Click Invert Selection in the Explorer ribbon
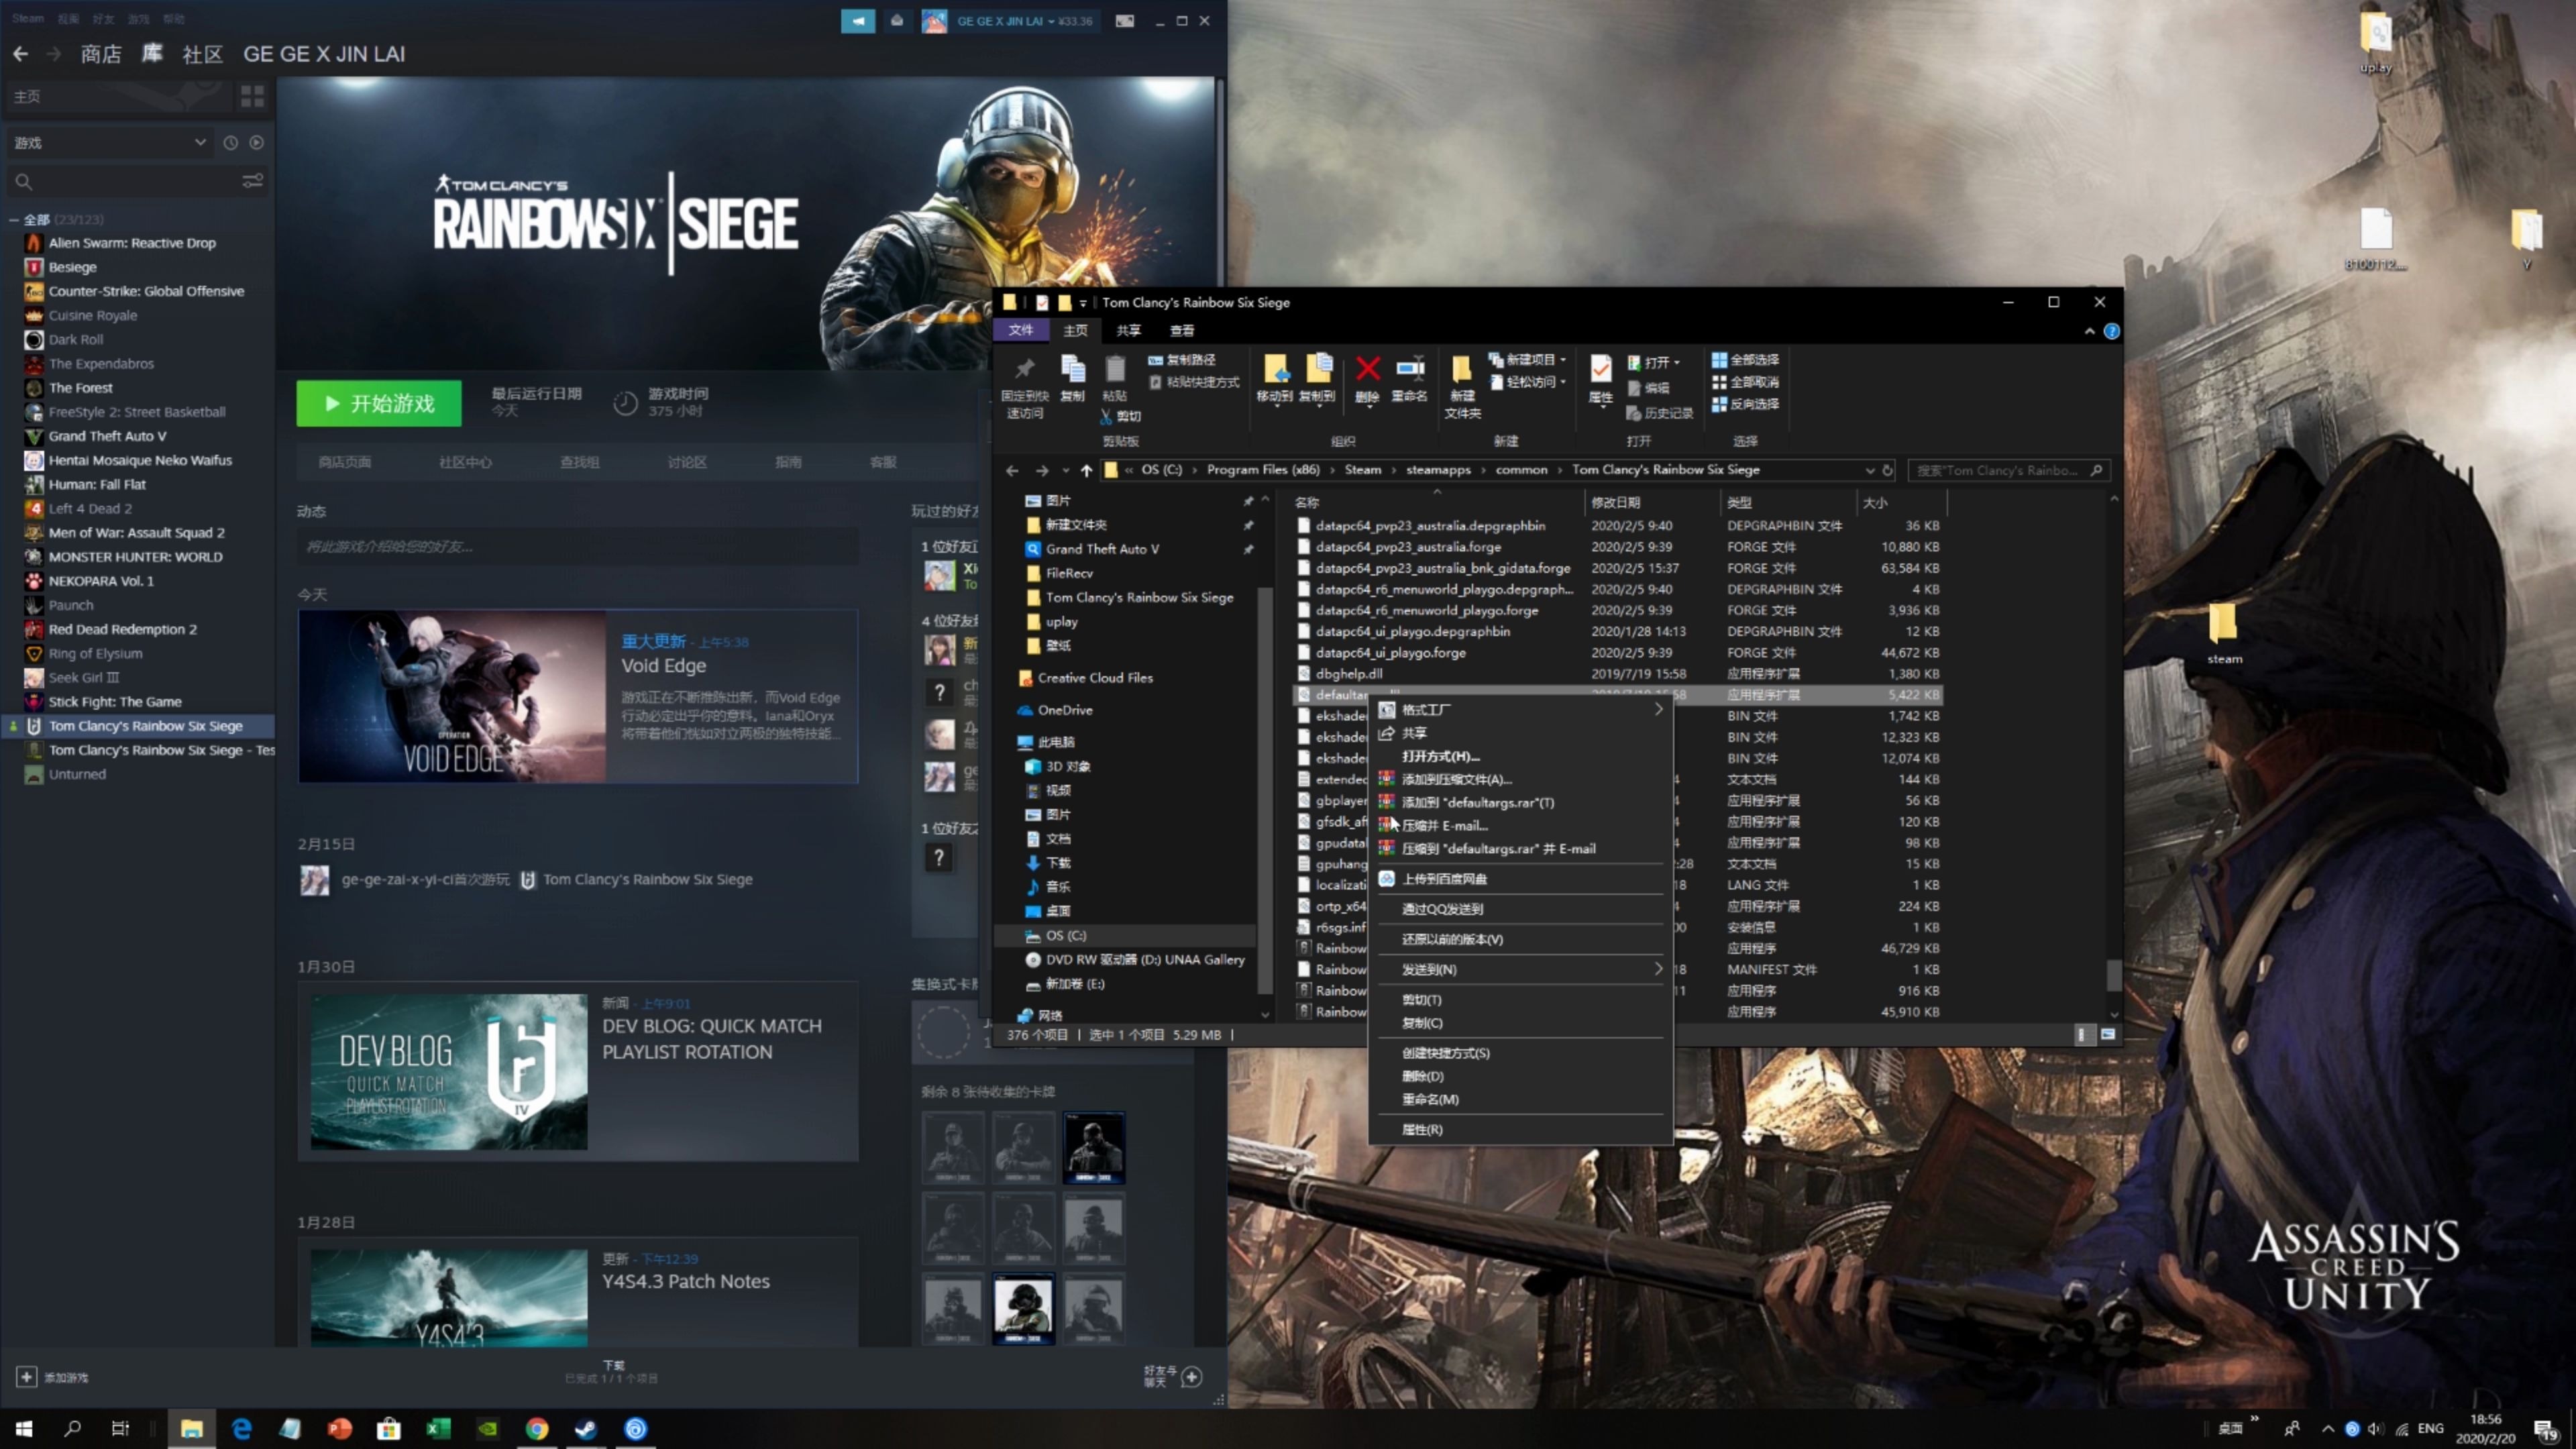The image size is (2576, 1449). pos(1744,404)
